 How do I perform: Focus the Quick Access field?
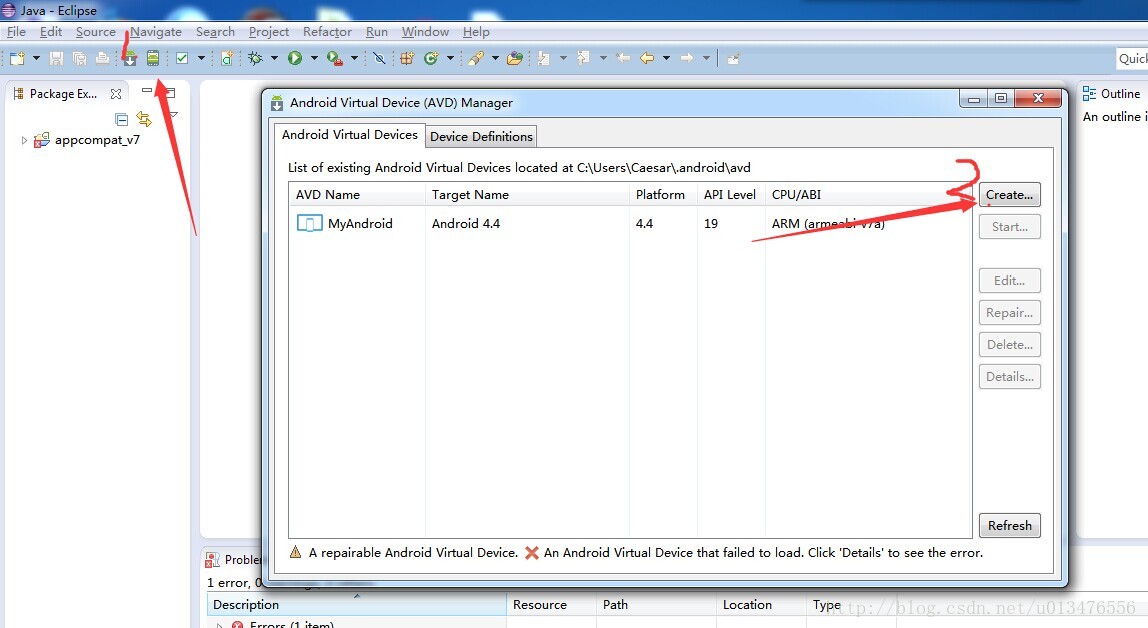[x=1132, y=59]
